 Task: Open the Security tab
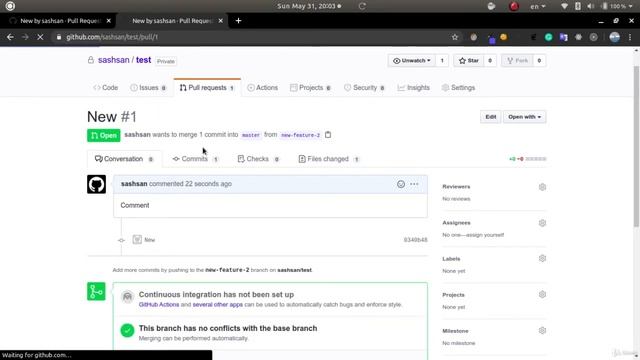pos(364,88)
